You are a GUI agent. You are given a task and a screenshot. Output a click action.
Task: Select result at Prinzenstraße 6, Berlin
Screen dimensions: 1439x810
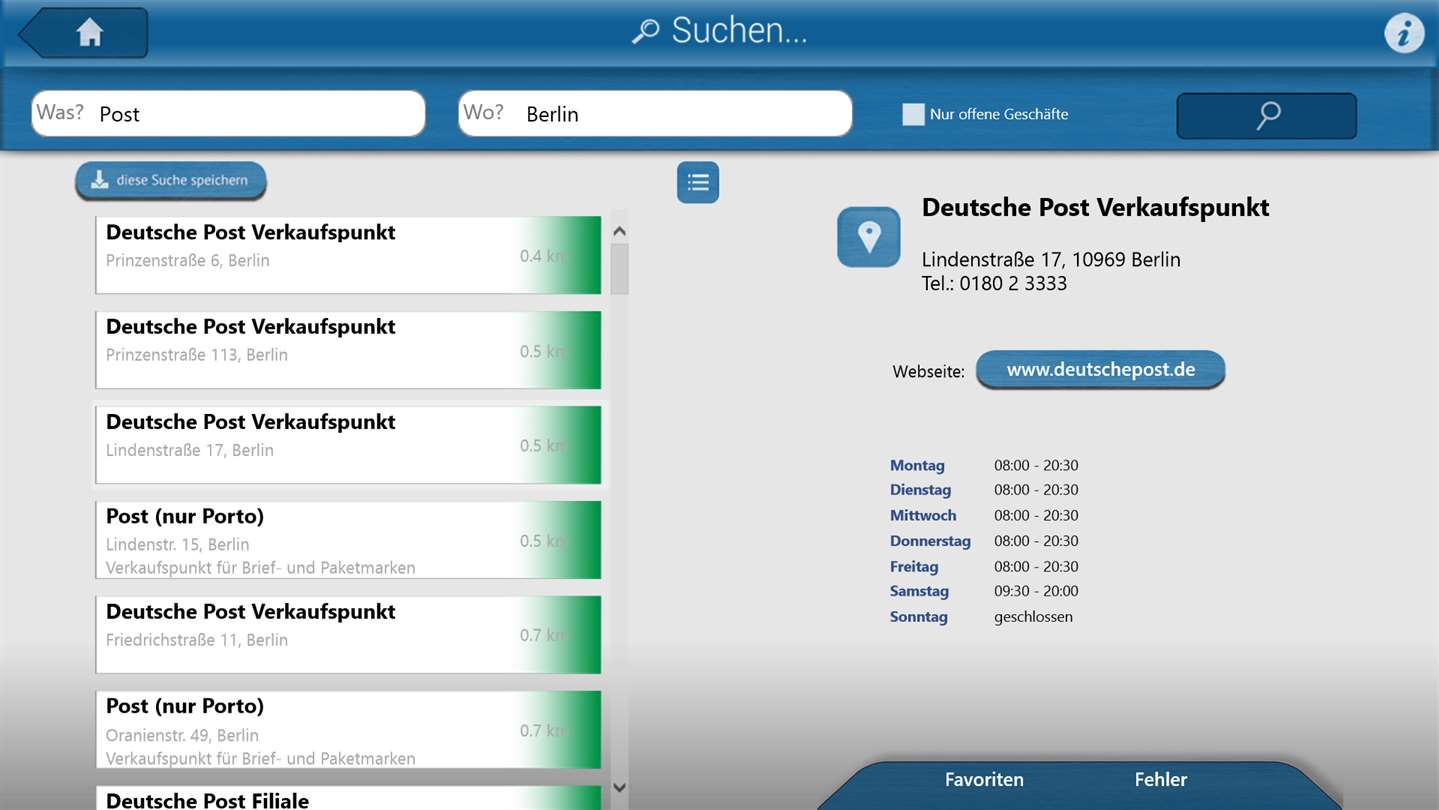(348, 255)
